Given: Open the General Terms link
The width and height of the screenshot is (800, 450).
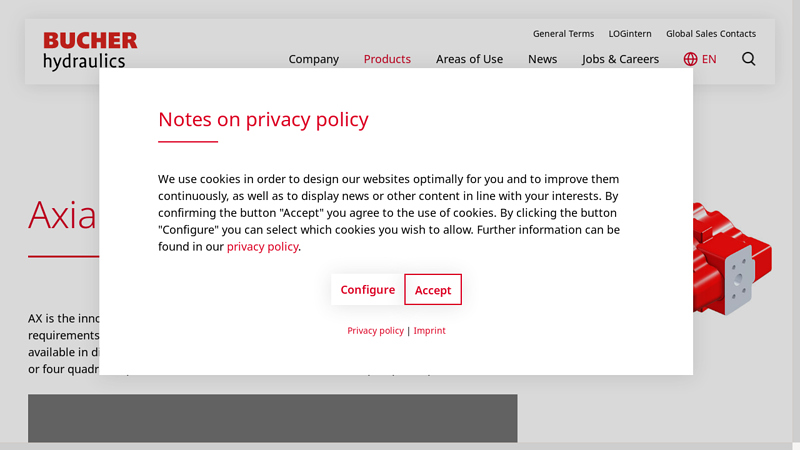Looking at the screenshot, I should [x=563, y=34].
